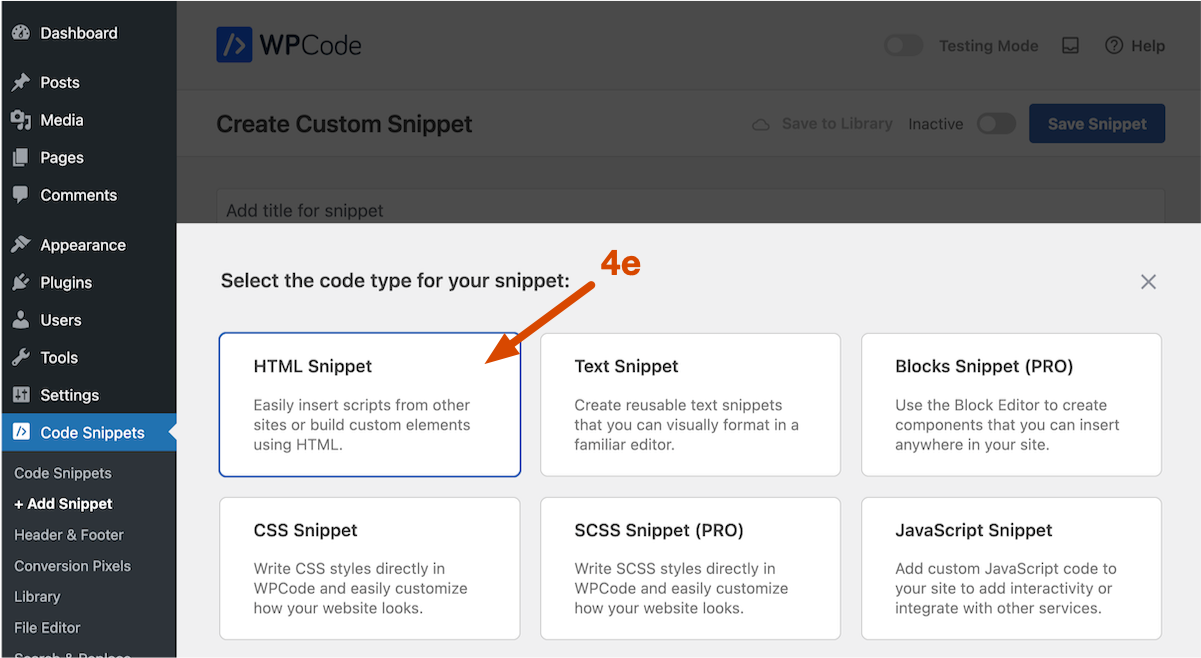The width and height of the screenshot is (1201, 658).
Task: Choose the JavaScript Snippet card
Action: pos(1011,568)
